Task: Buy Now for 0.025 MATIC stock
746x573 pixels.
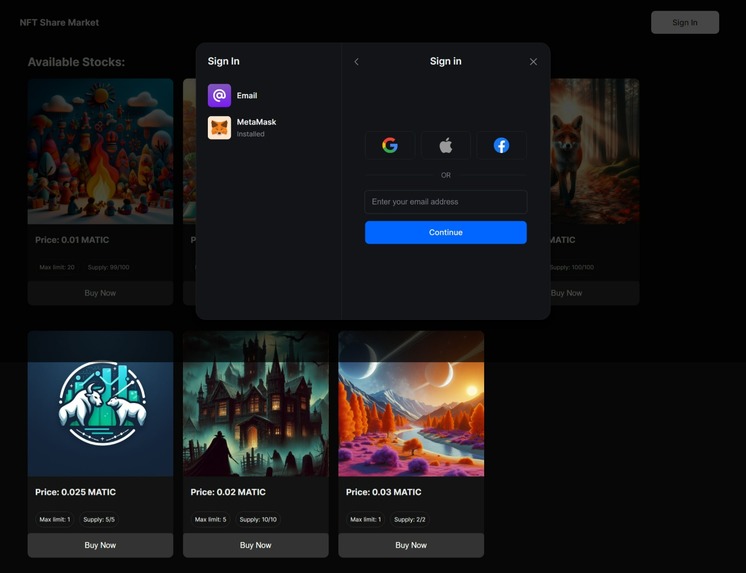Action: [100, 545]
